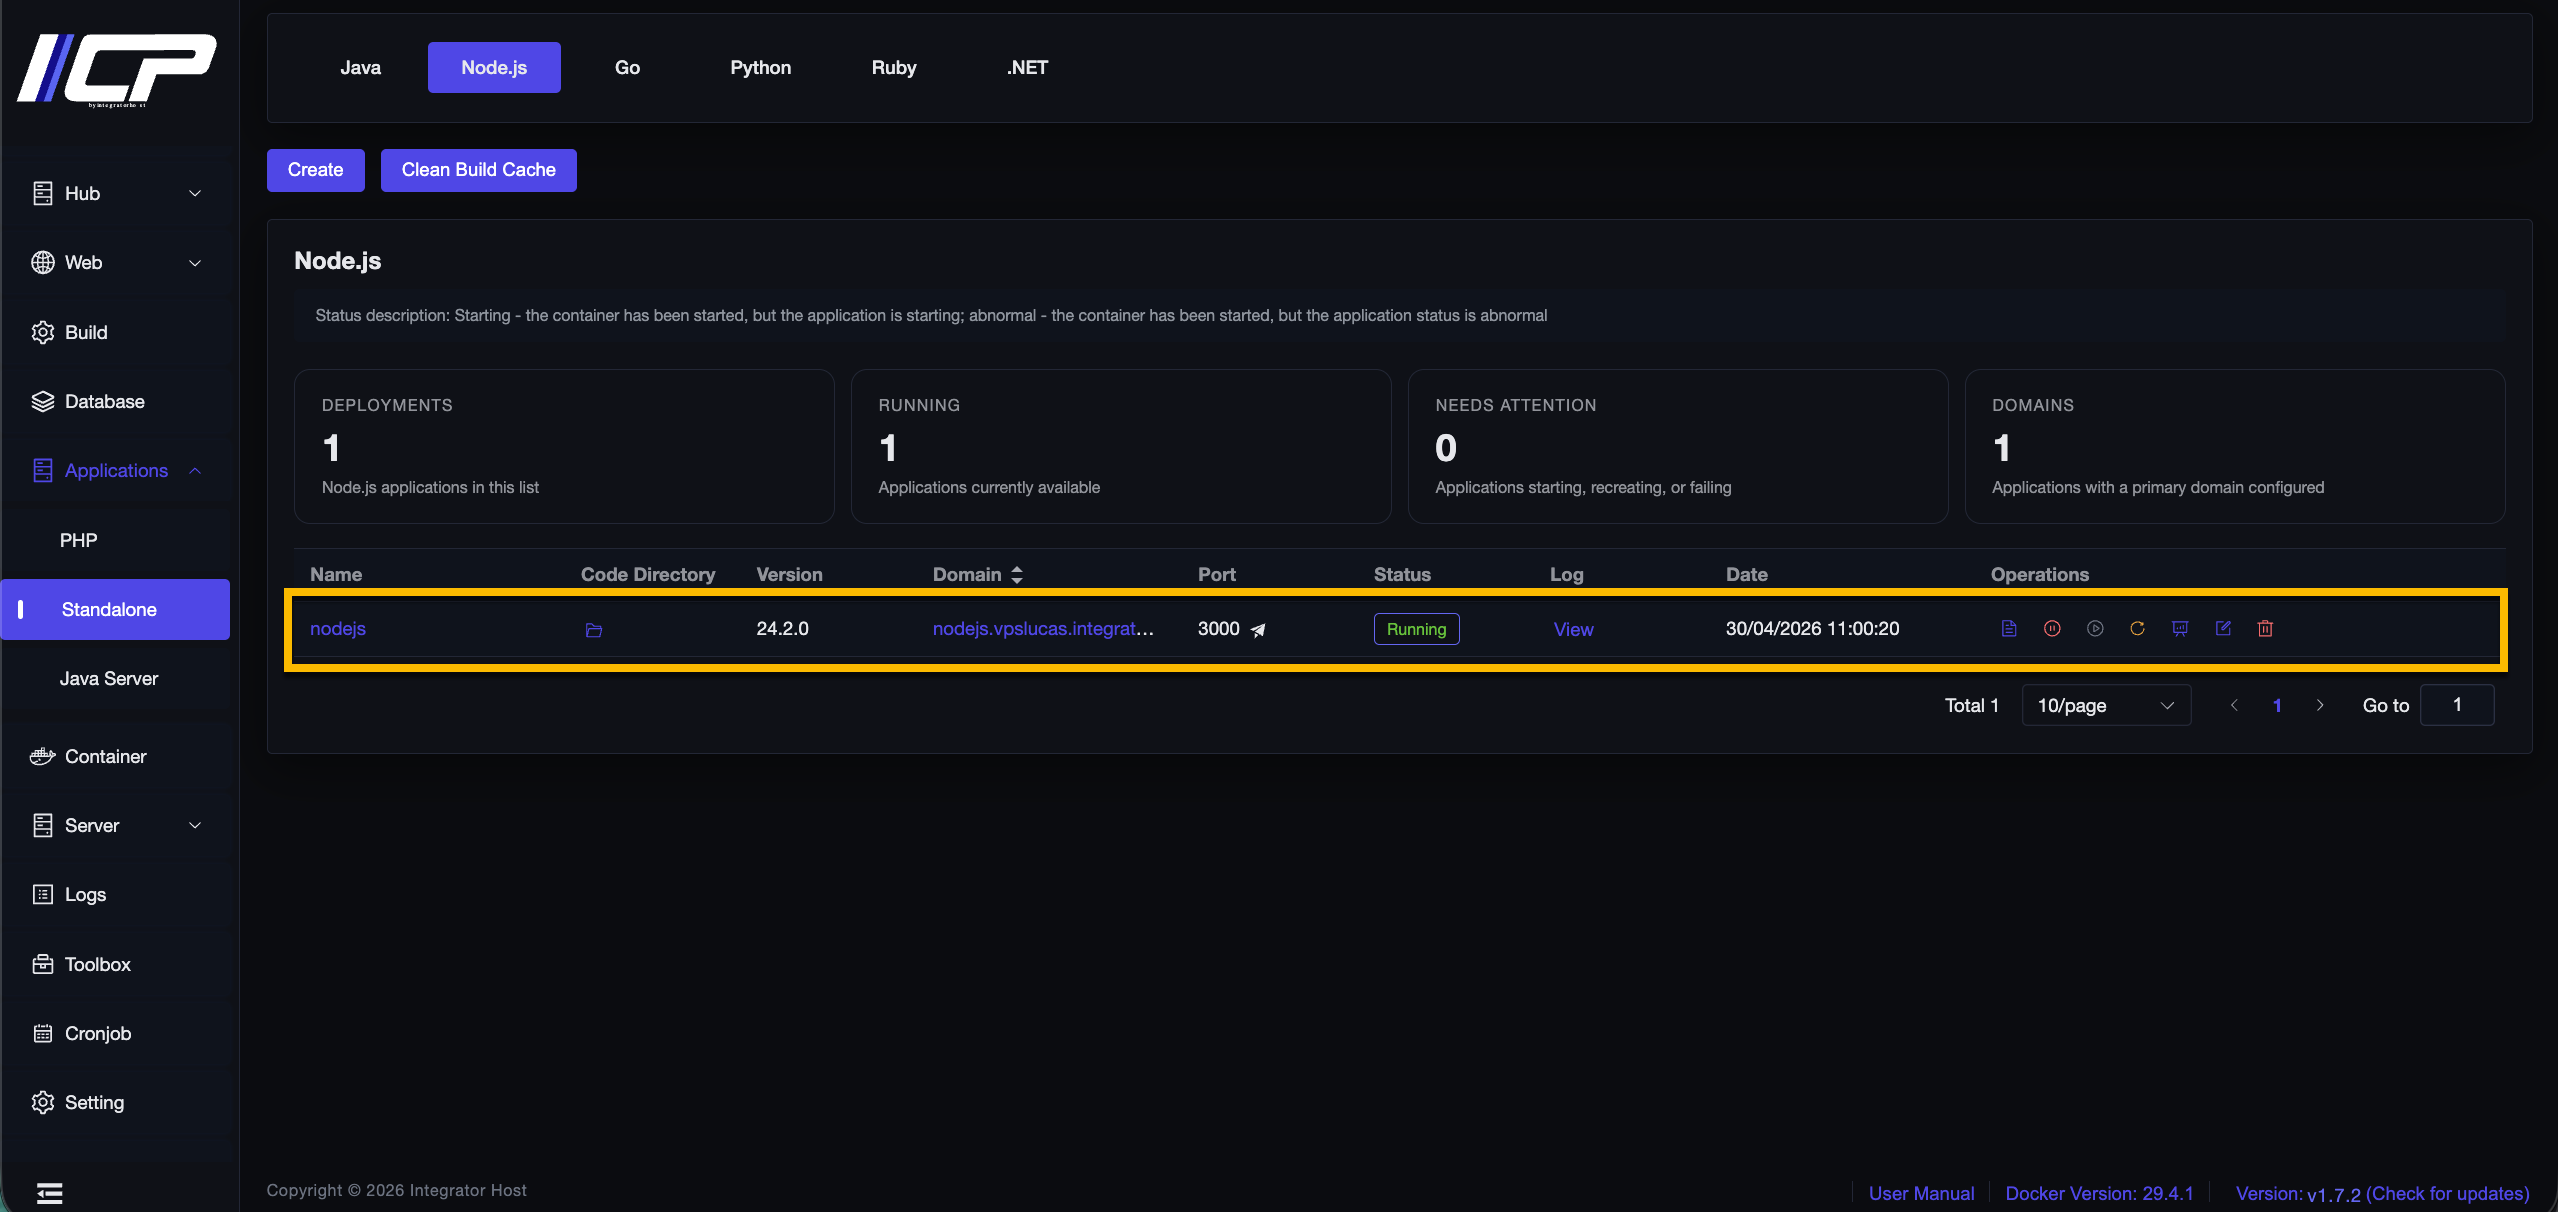The image size is (2558, 1212).
Task: Click the Check for updates version link
Action: tap(2447, 1193)
